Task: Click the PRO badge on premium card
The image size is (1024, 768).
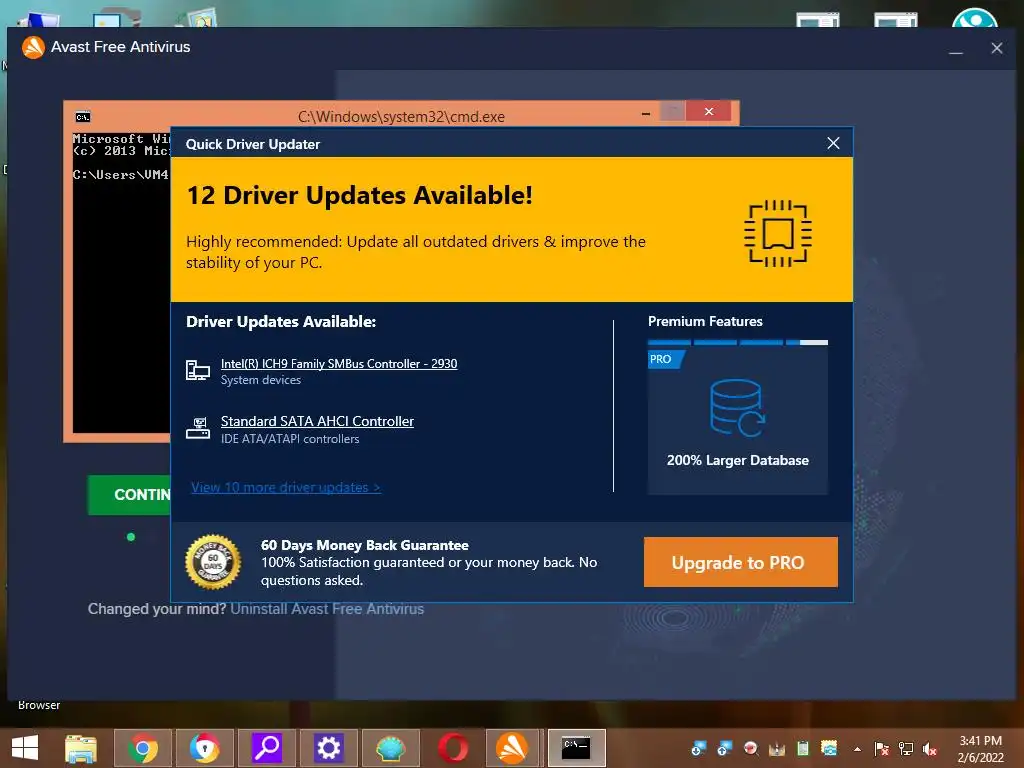Action: click(x=665, y=359)
